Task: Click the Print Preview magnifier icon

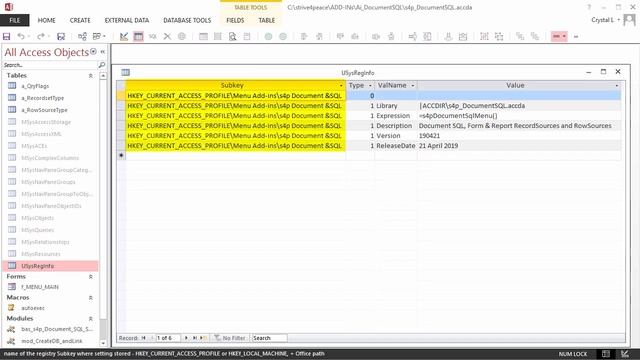Action: point(232,36)
